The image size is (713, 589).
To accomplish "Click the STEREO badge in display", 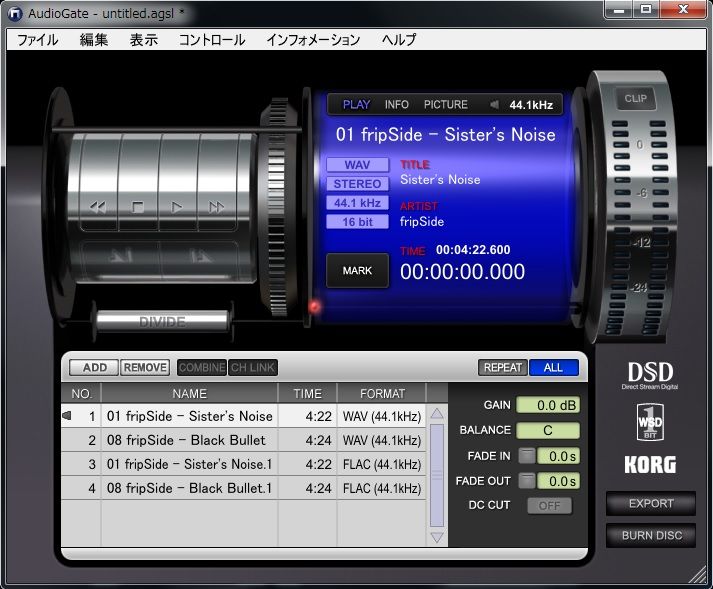I will click(x=357, y=184).
